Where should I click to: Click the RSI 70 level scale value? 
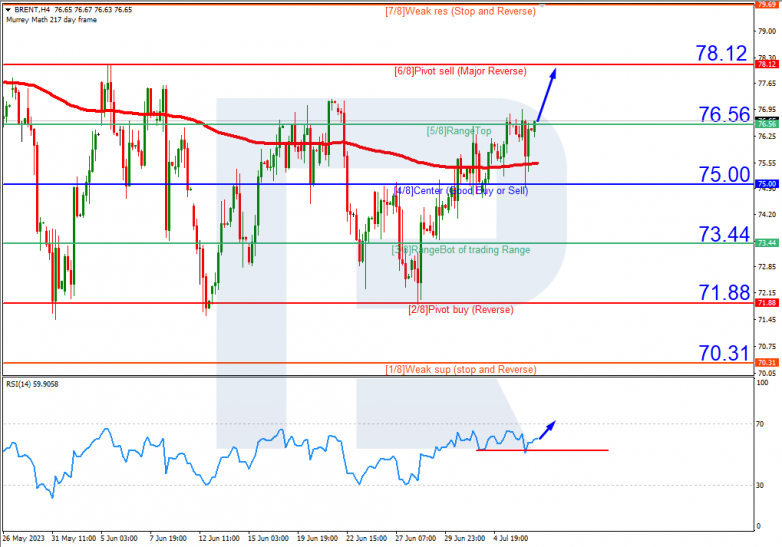760,424
